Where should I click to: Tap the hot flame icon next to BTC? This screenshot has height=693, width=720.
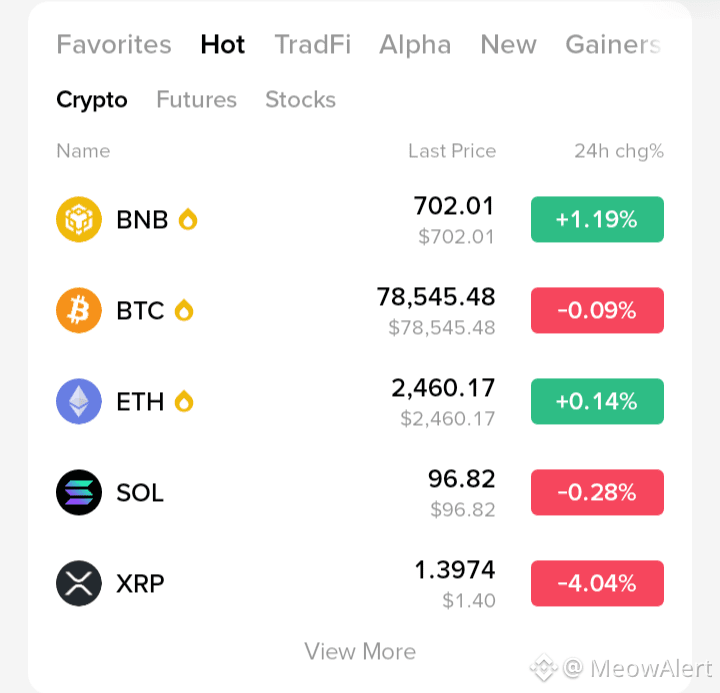pos(184,310)
